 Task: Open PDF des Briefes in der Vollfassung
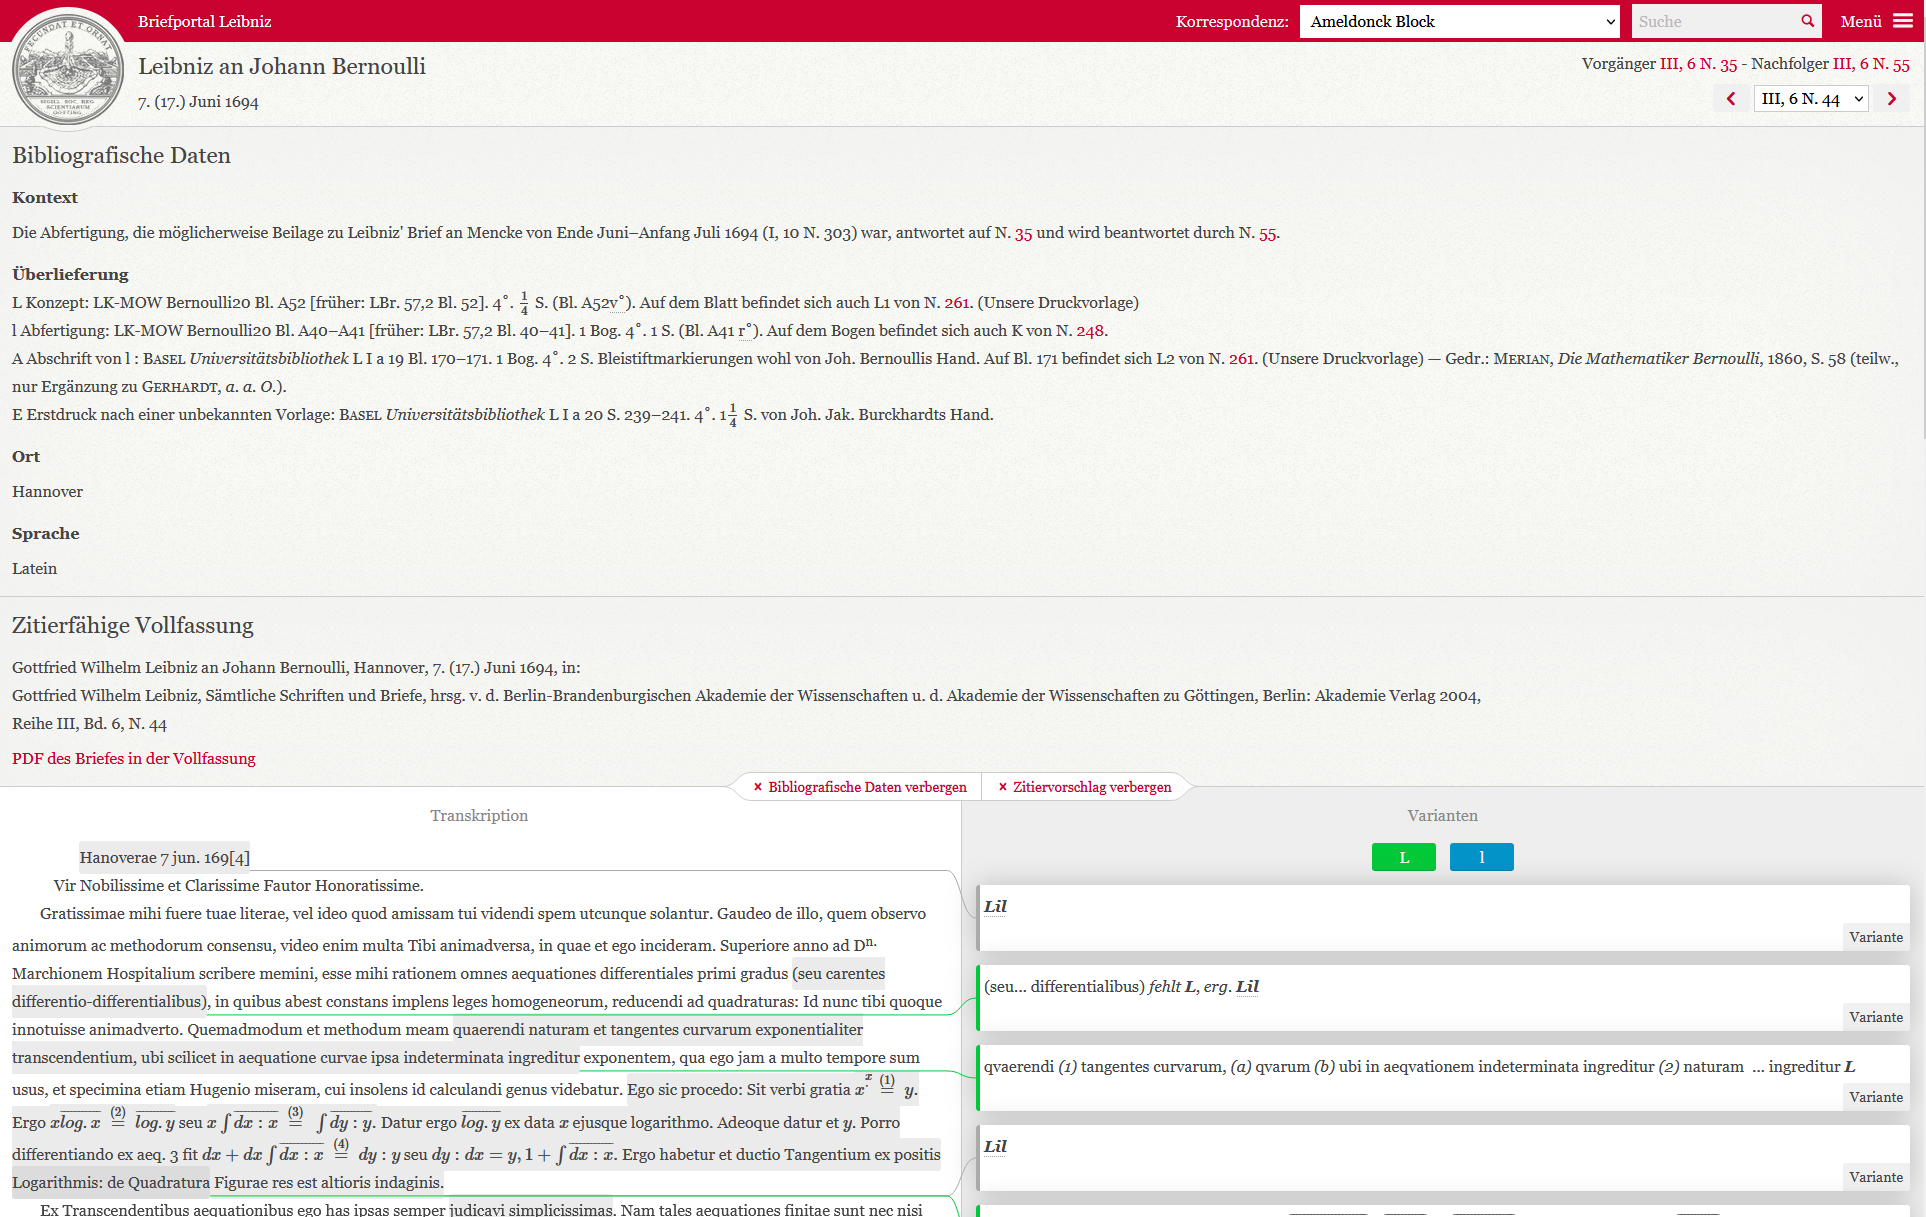[x=134, y=759]
